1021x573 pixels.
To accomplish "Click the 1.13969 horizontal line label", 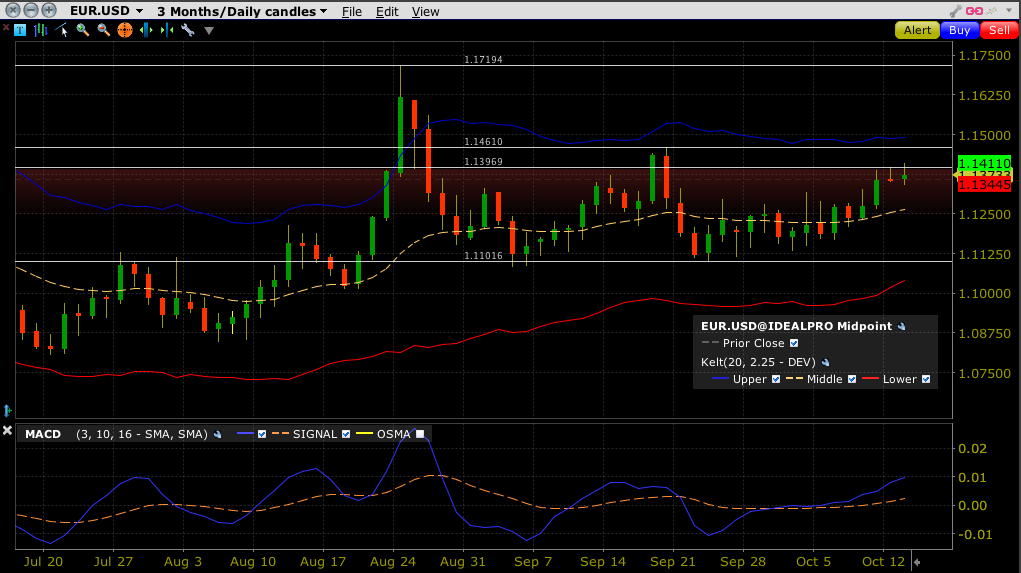I will (483, 161).
